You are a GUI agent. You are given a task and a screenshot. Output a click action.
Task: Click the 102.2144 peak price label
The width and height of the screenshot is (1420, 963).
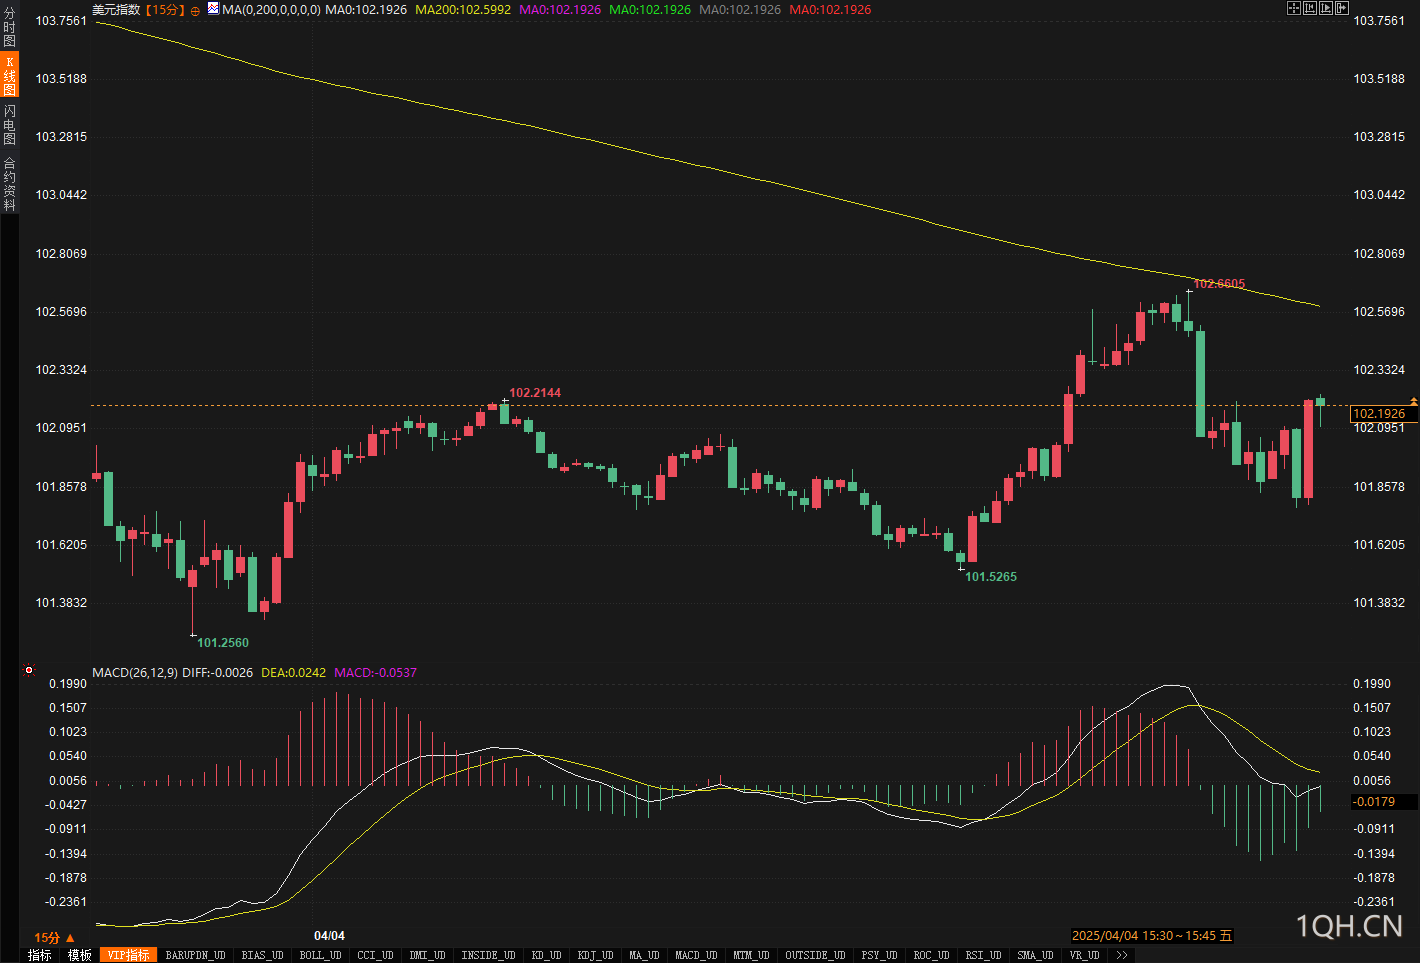tap(535, 393)
